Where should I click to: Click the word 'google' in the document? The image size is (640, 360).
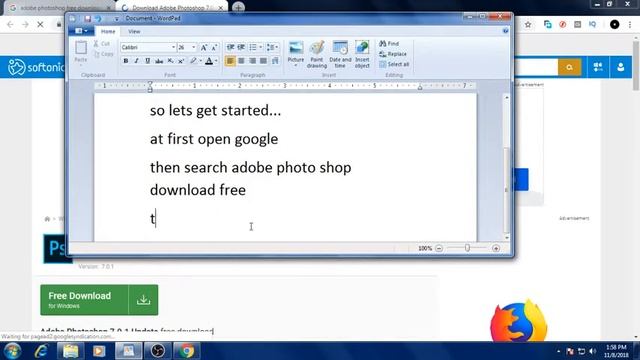tap(255, 140)
